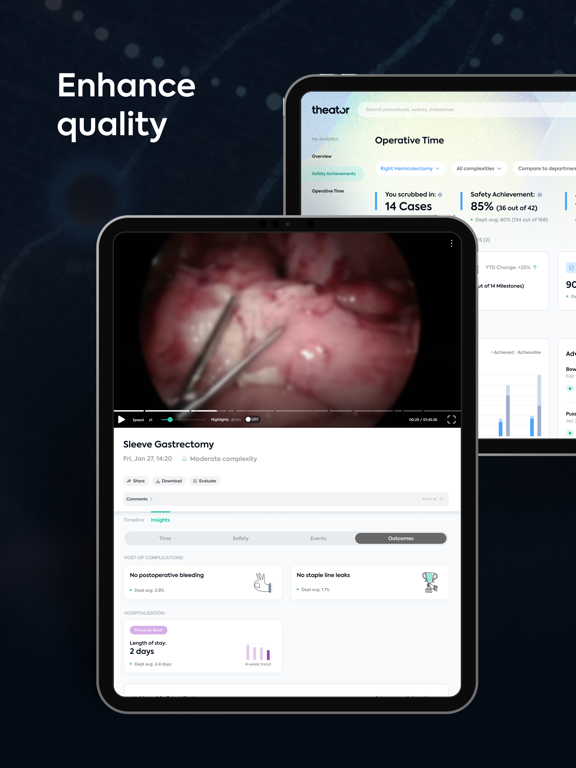Image resolution: width=576 pixels, height=768 pixels.
Task: Open the No postoperative bleeding card
Action: pos(203,582)
